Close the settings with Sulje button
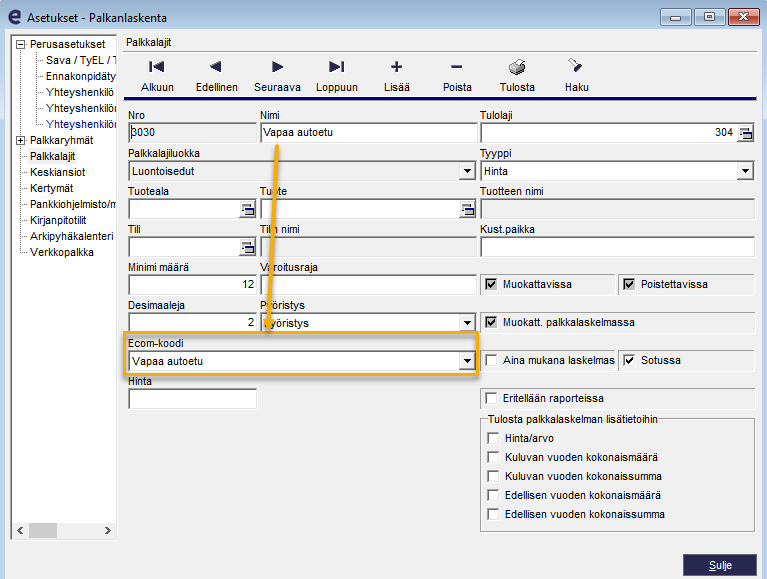 720,565
